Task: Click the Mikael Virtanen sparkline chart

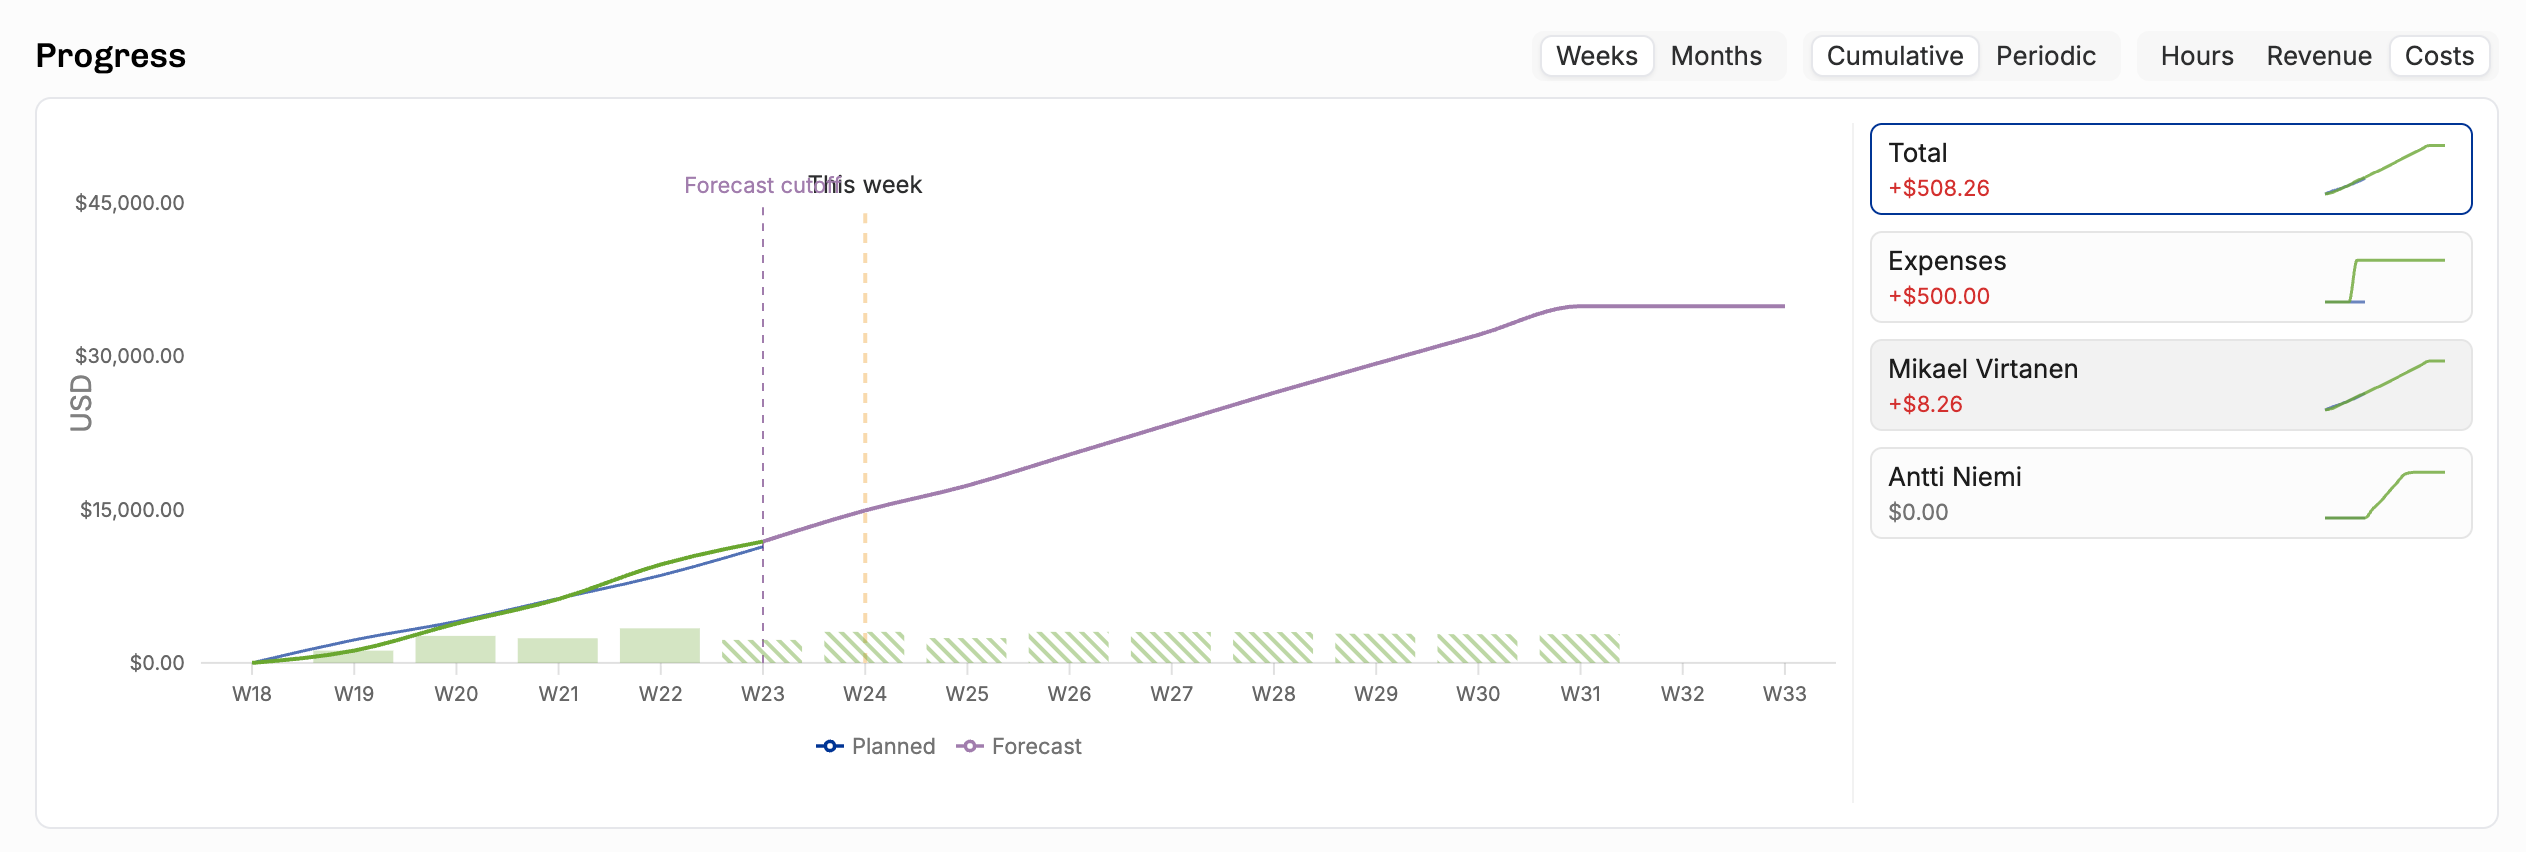Action: (x=2385, y=385)
